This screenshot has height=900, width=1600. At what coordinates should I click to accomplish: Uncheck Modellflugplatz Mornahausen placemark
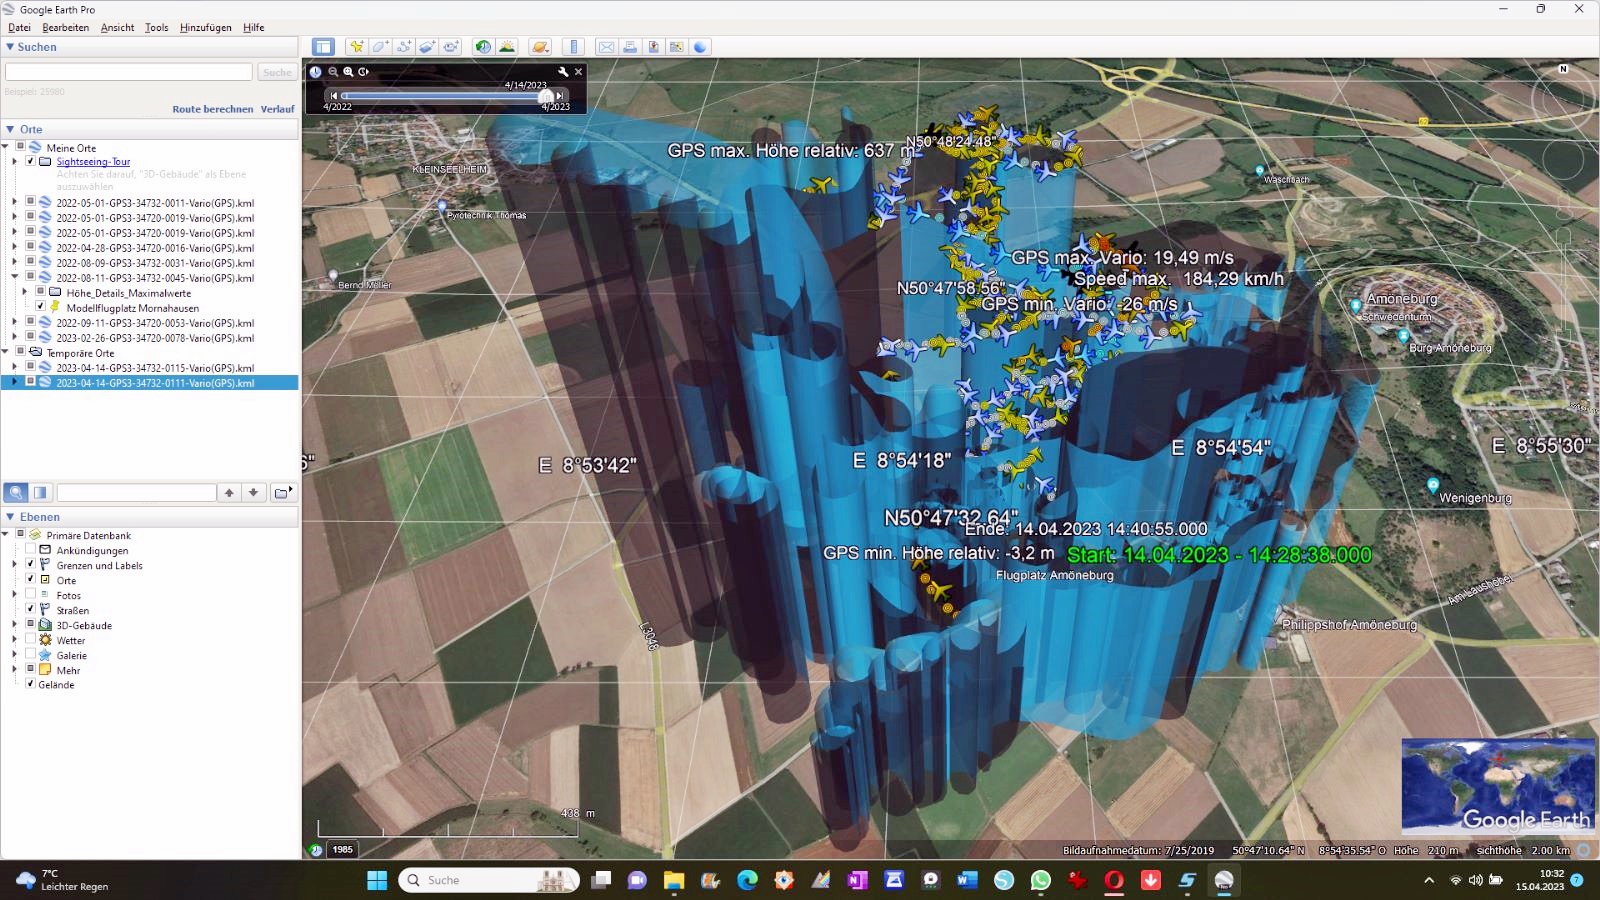(40, 306)
